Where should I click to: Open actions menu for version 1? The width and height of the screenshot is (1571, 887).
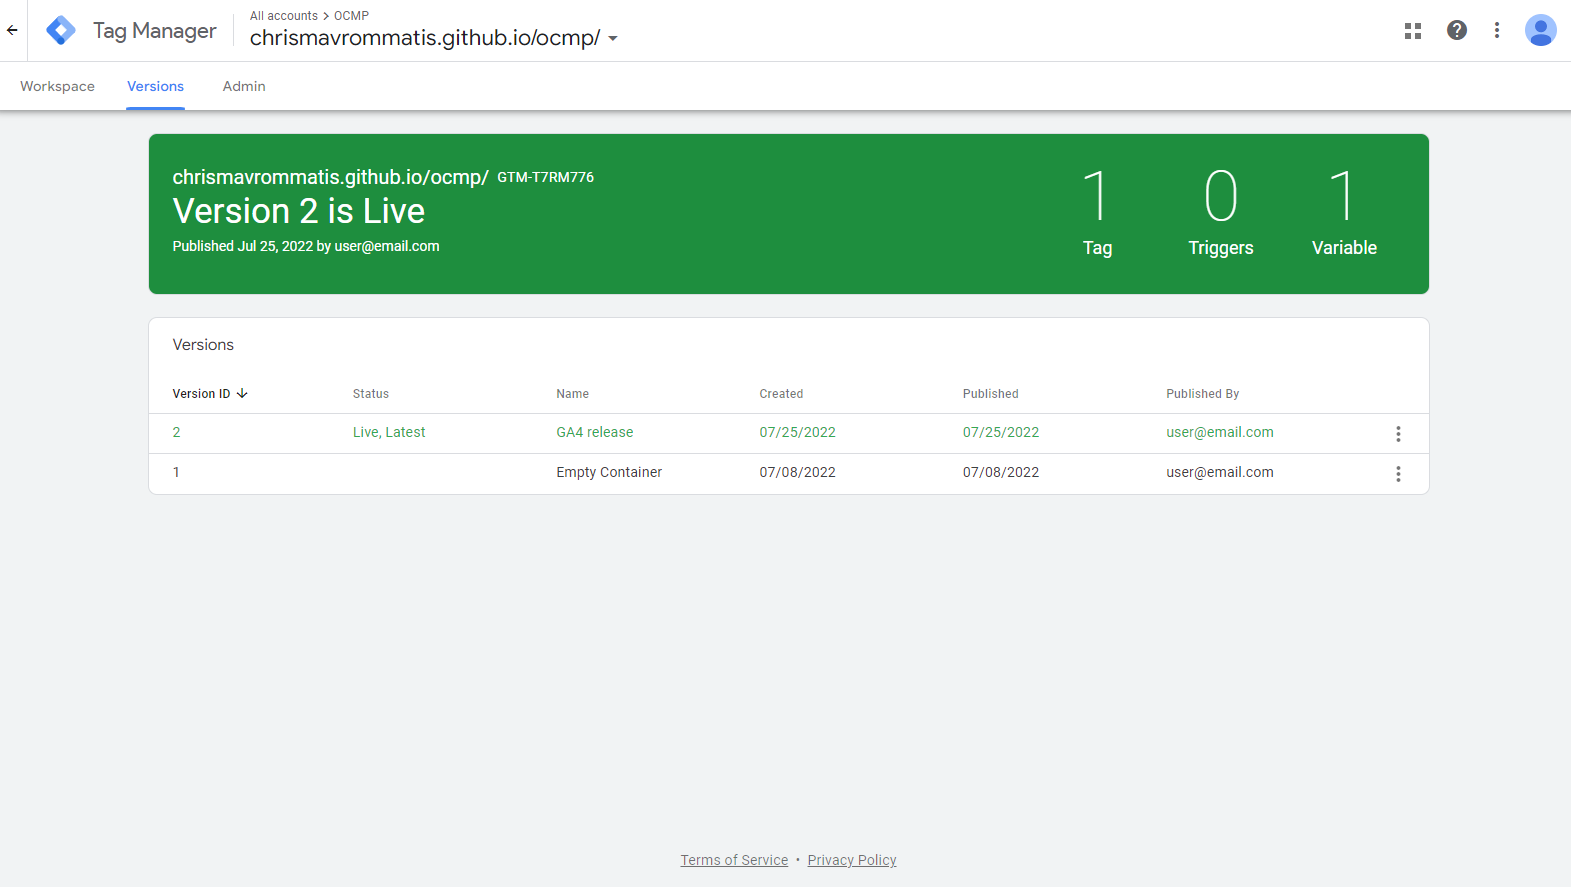click(1398, 473)
